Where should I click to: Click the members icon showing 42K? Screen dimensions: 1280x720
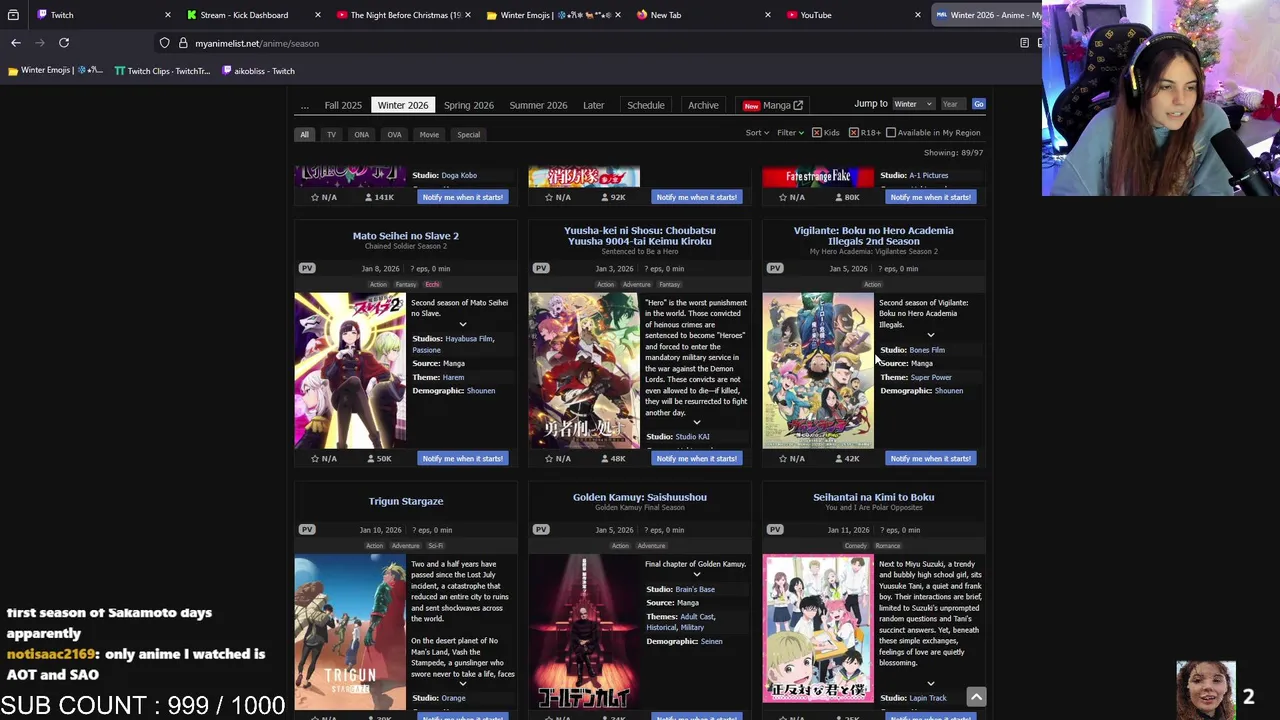click(x=839, y=458)
